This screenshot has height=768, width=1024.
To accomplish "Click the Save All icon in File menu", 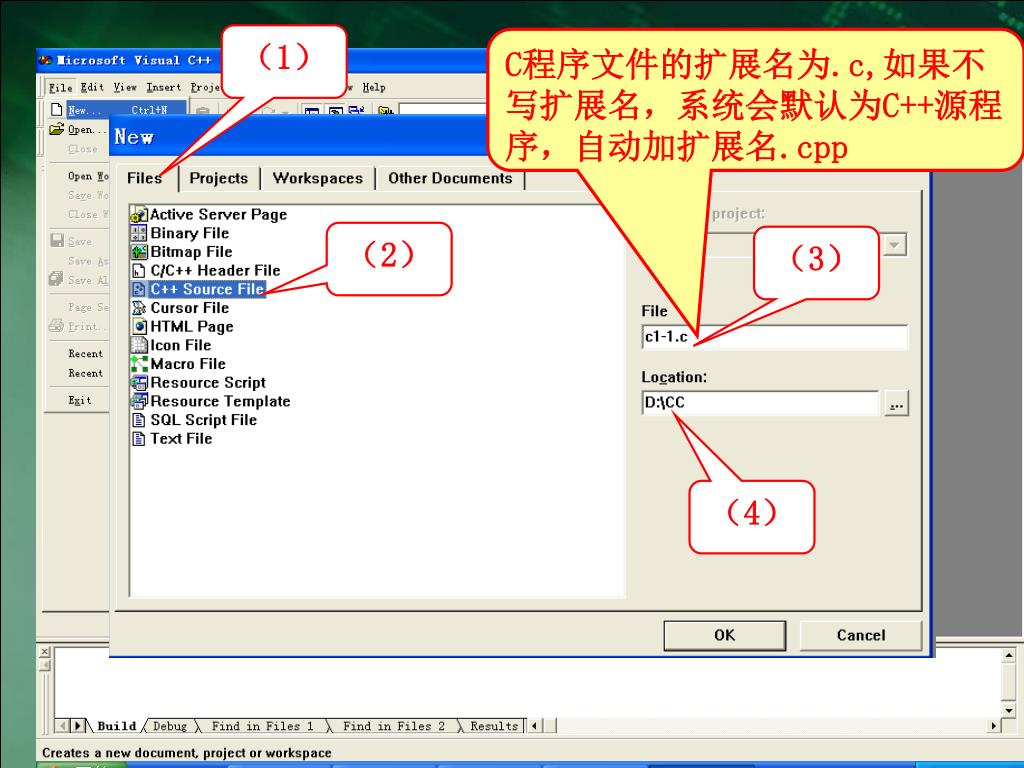I will [56, 280].
